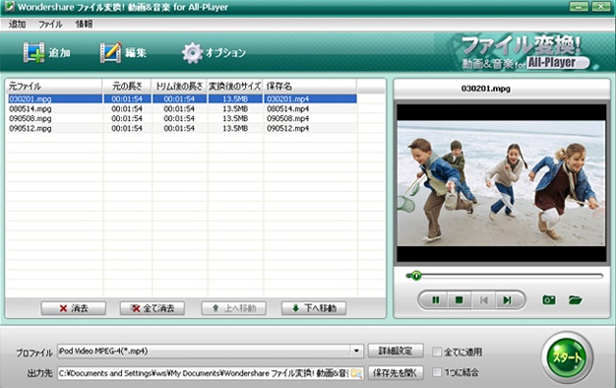The width and height of the screenshot is (616, 388).
Task: Click the preview progress track
Action: point(504,276)
